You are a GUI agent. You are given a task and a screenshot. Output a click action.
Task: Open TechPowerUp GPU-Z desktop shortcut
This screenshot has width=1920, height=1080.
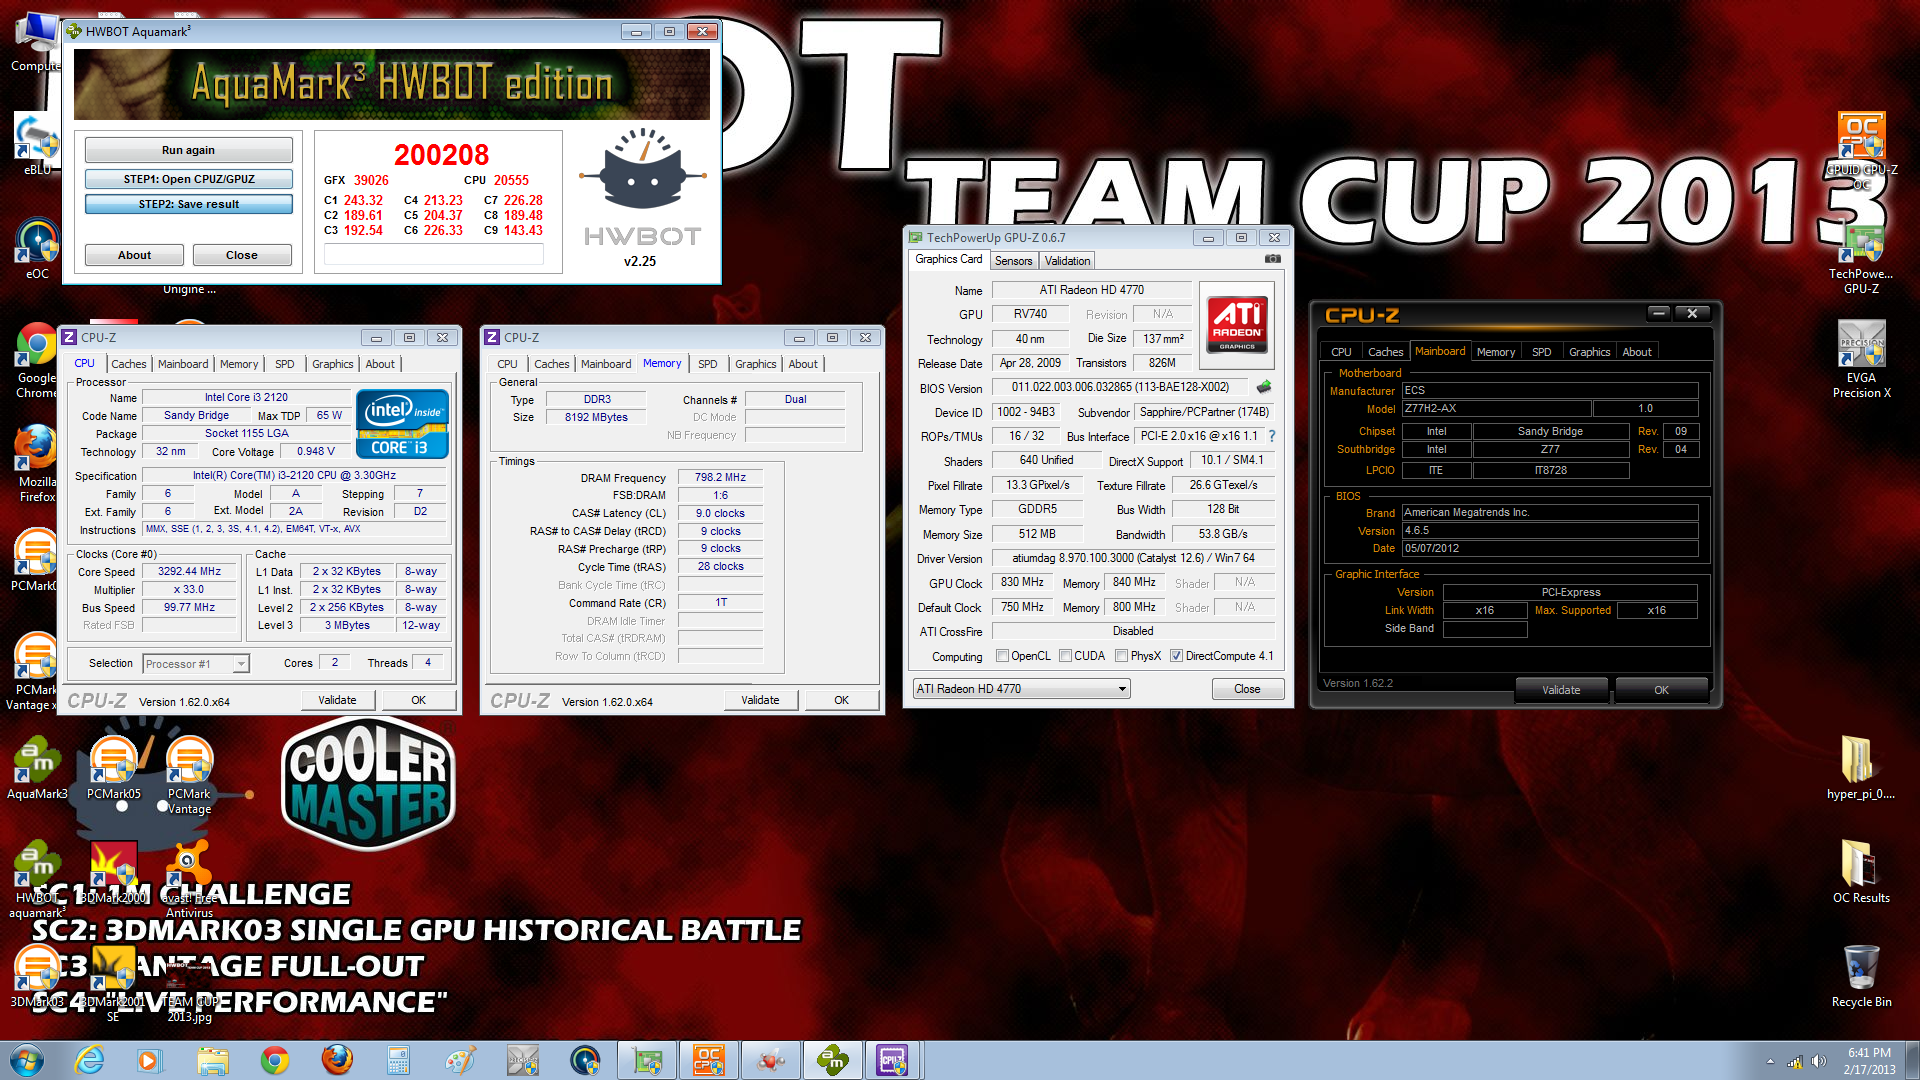pos(1861,256)
